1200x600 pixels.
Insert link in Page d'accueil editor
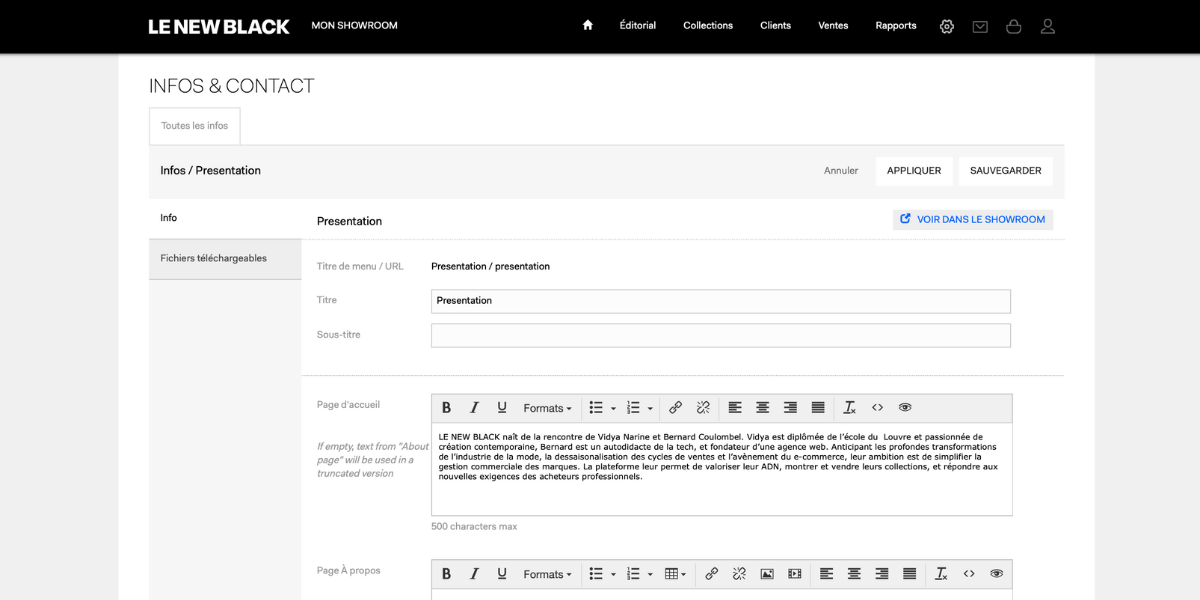(675, 408)
